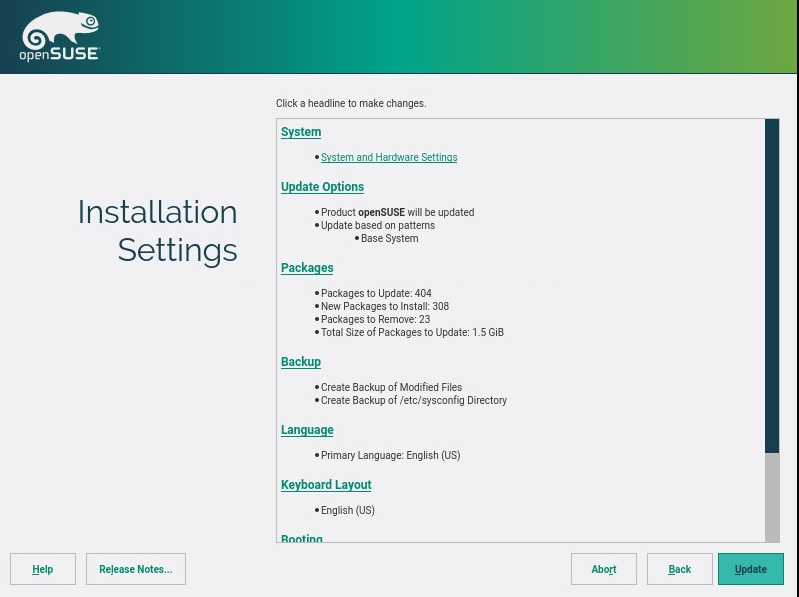
Task: Click the openSUSE chameleon logo
Action: (x=60, y=36)
